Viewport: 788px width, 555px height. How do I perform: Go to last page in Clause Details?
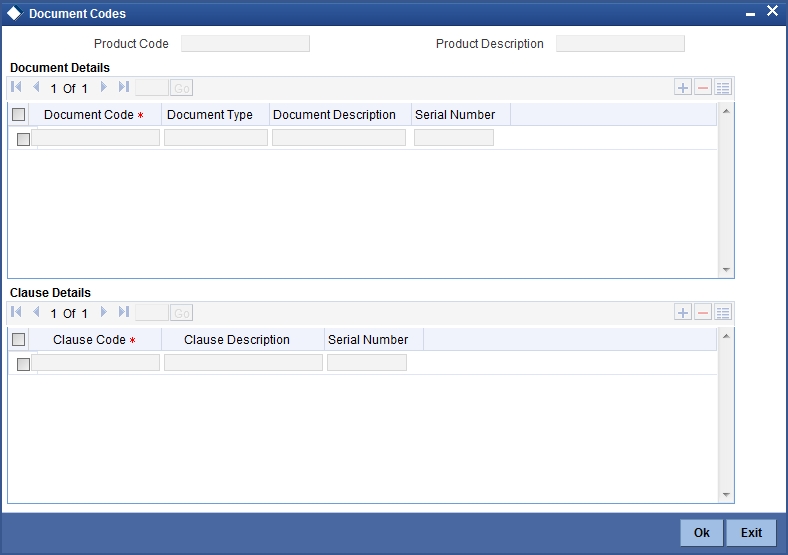pyautogui.click(x=124, y=312)
